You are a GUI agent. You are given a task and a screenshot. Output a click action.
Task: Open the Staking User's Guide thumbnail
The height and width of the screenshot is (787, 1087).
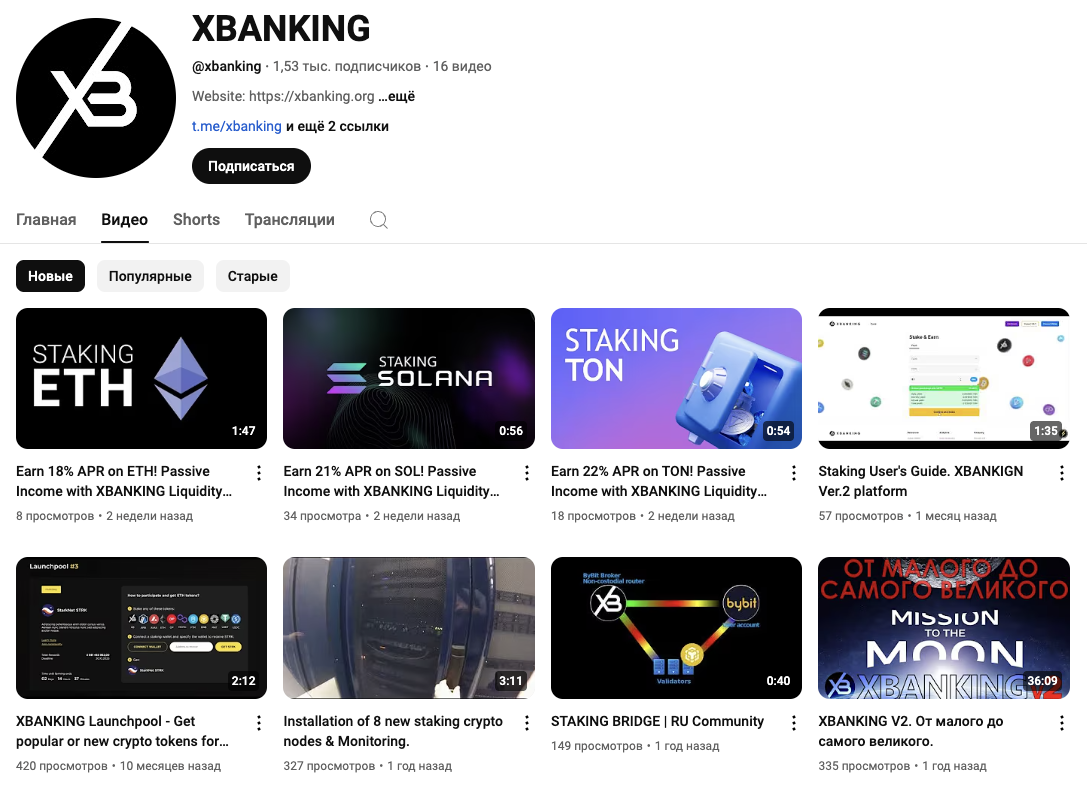(943, 379)
